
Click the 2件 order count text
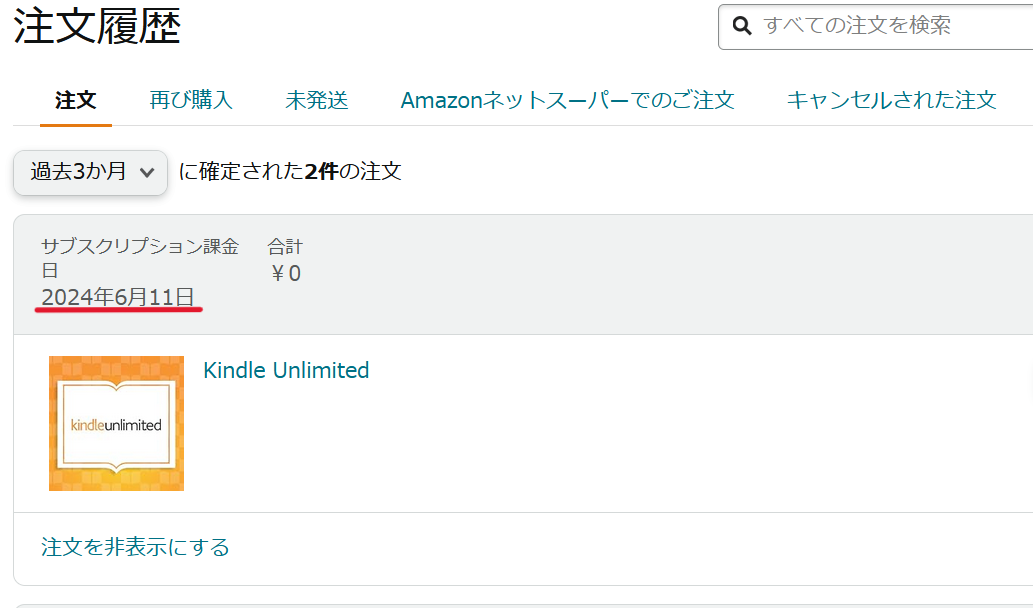click(x=321, y=171)
